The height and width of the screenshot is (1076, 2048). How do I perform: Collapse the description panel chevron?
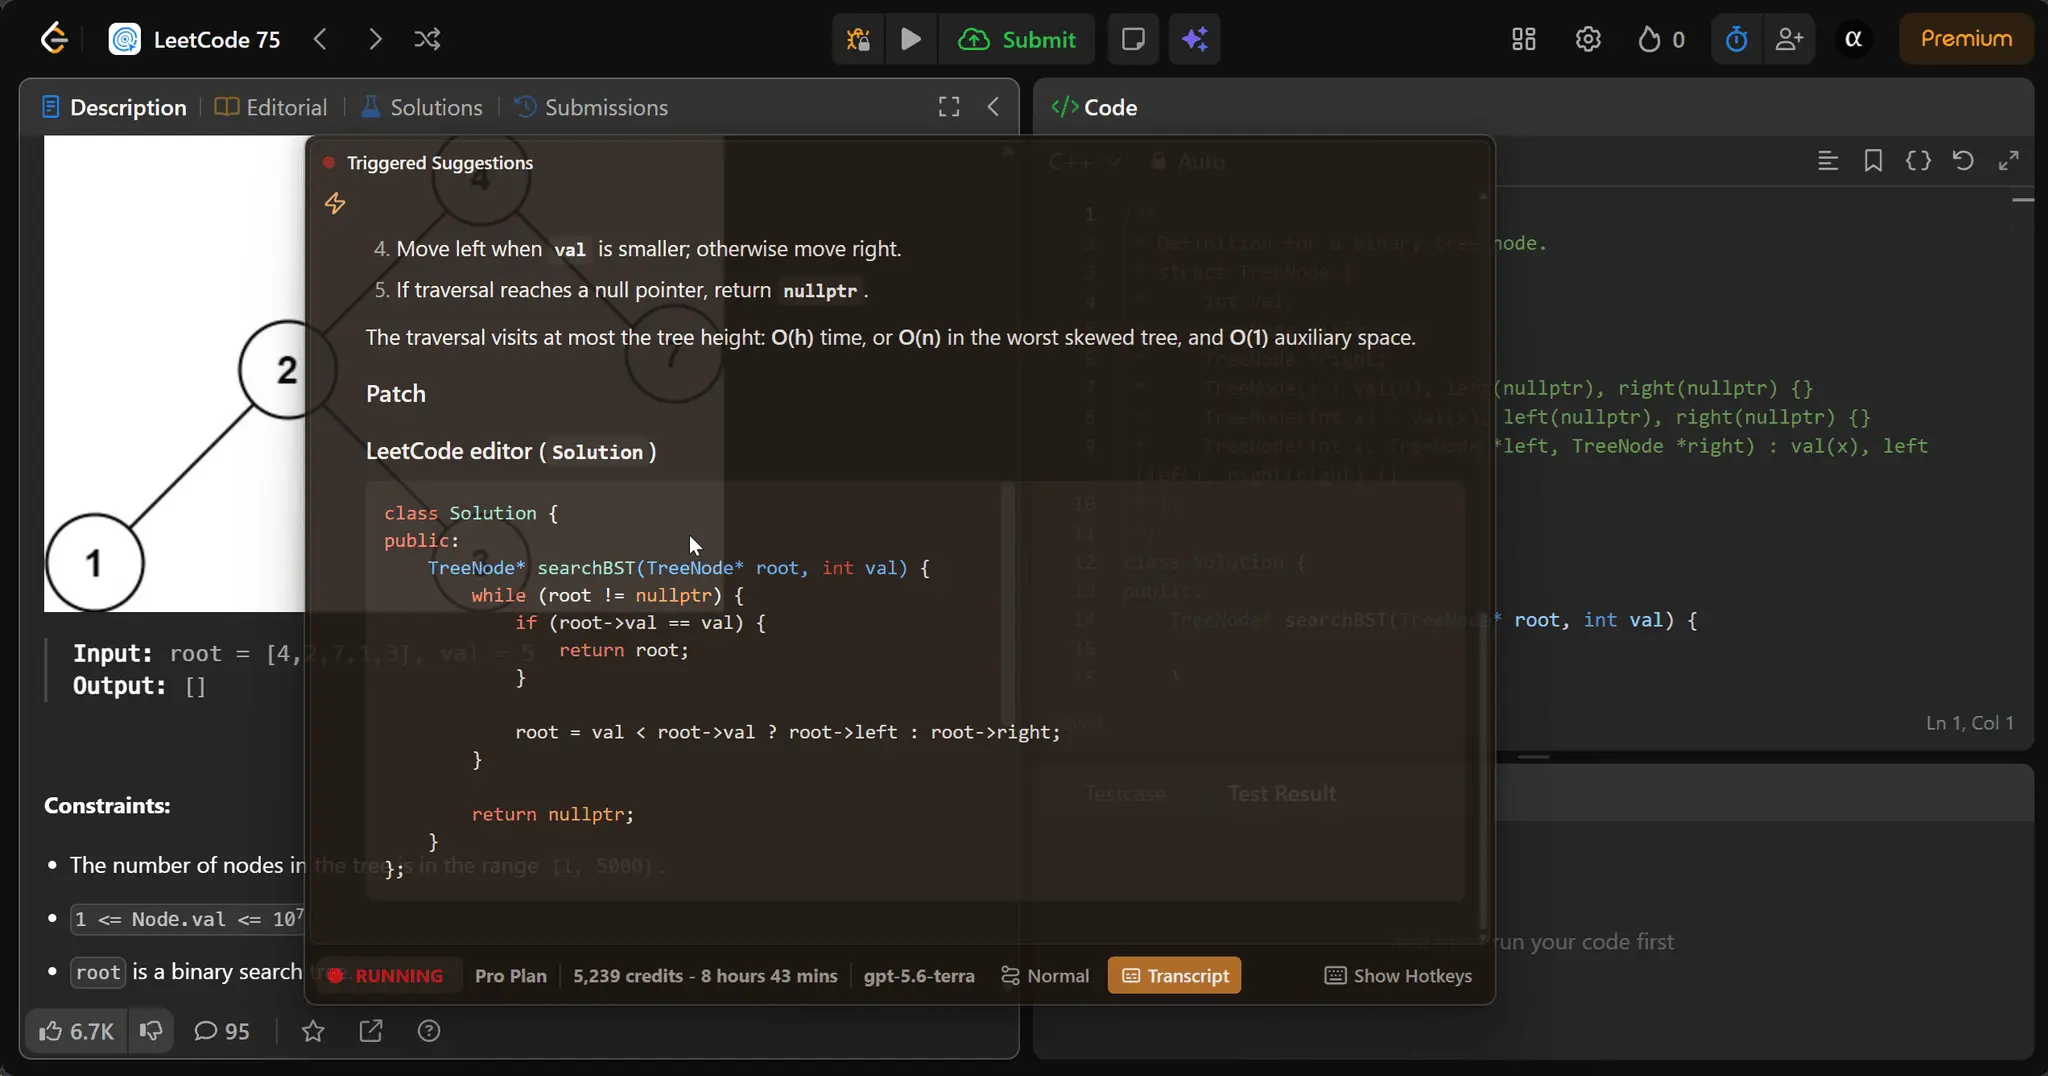993,107
